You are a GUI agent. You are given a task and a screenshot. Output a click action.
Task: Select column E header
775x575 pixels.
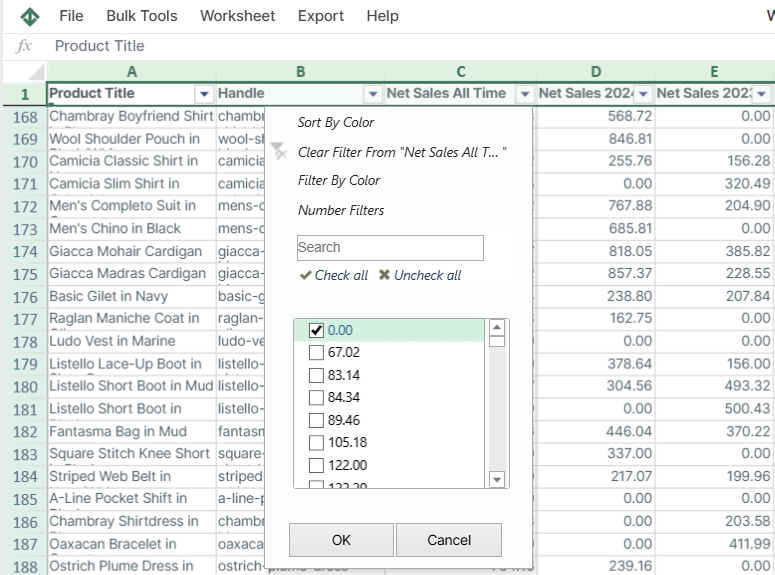click(714, 72)
